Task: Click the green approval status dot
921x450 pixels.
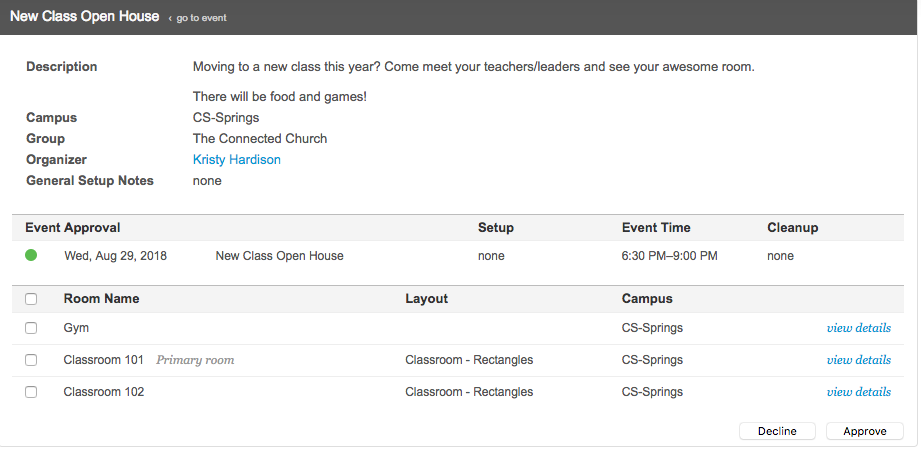Action: pyautogui.click(x=31, y=256)
